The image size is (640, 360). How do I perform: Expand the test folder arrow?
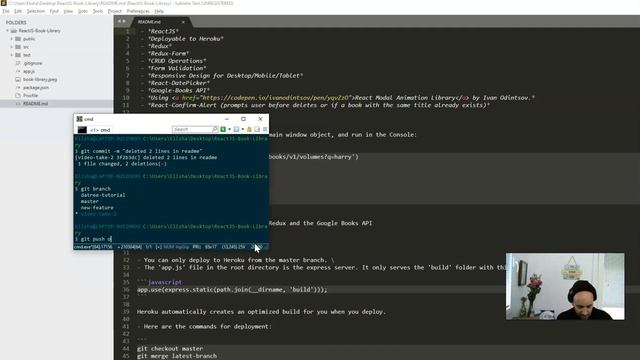11,55
